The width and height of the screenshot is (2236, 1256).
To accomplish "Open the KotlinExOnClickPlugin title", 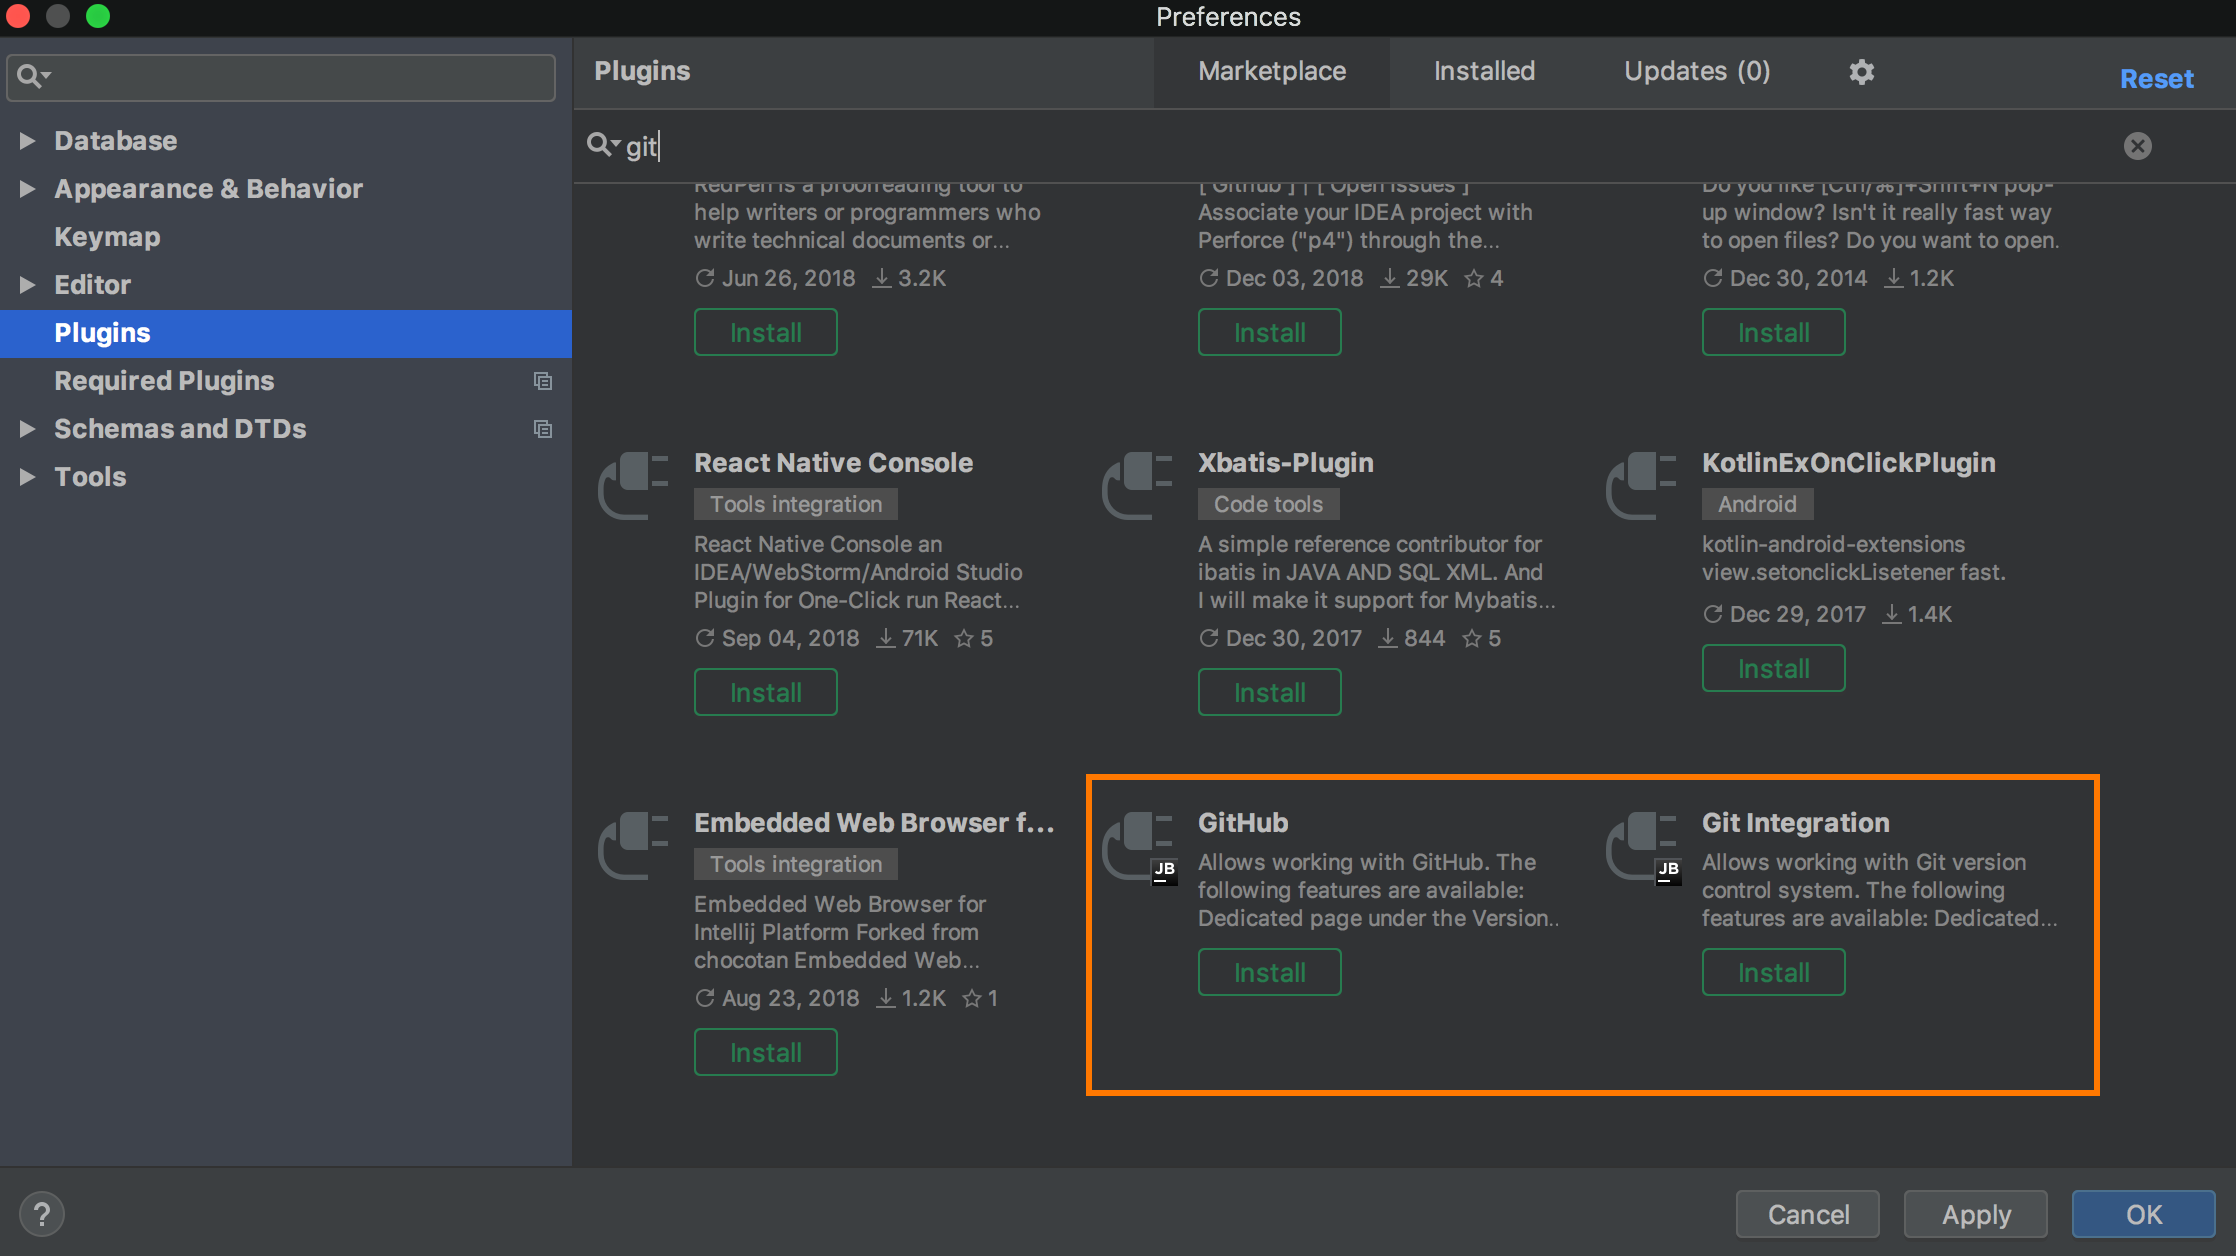I will coord(1849,463).
